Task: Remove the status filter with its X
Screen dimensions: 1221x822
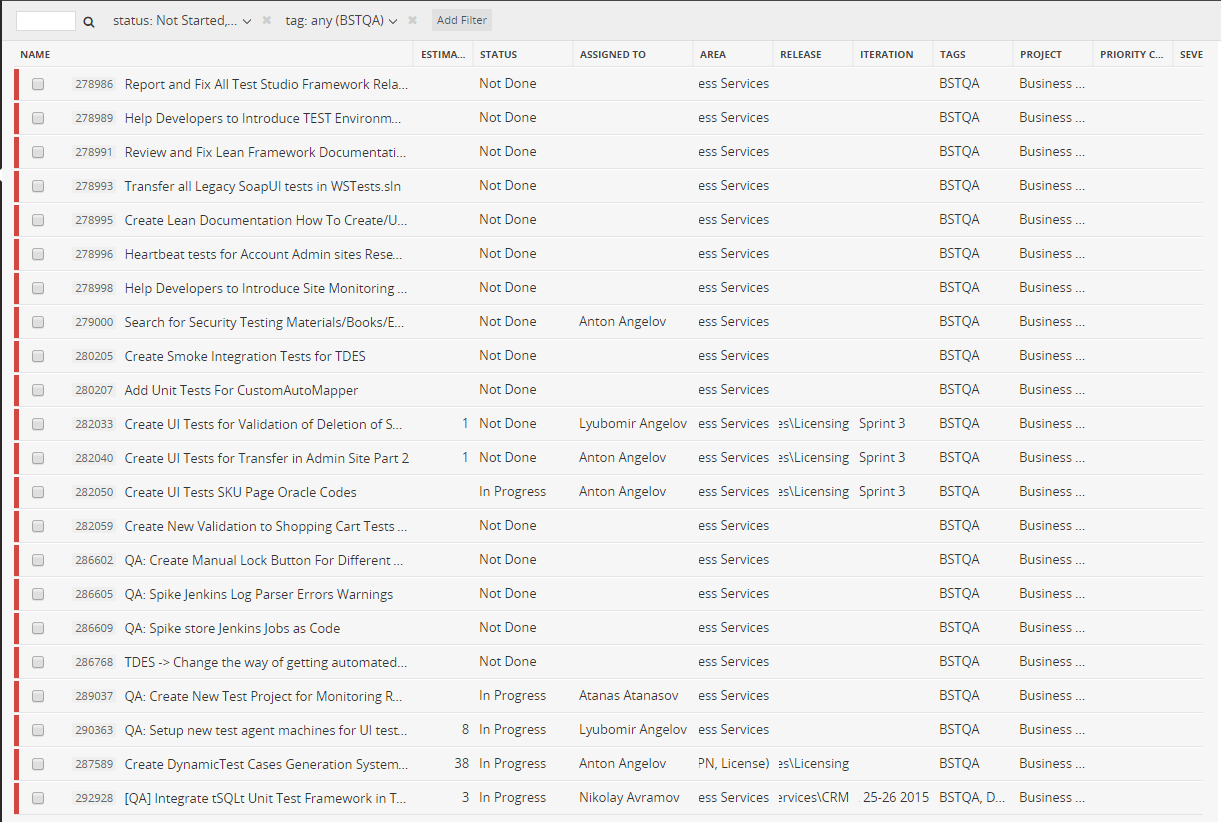Action: pos(266,20)
